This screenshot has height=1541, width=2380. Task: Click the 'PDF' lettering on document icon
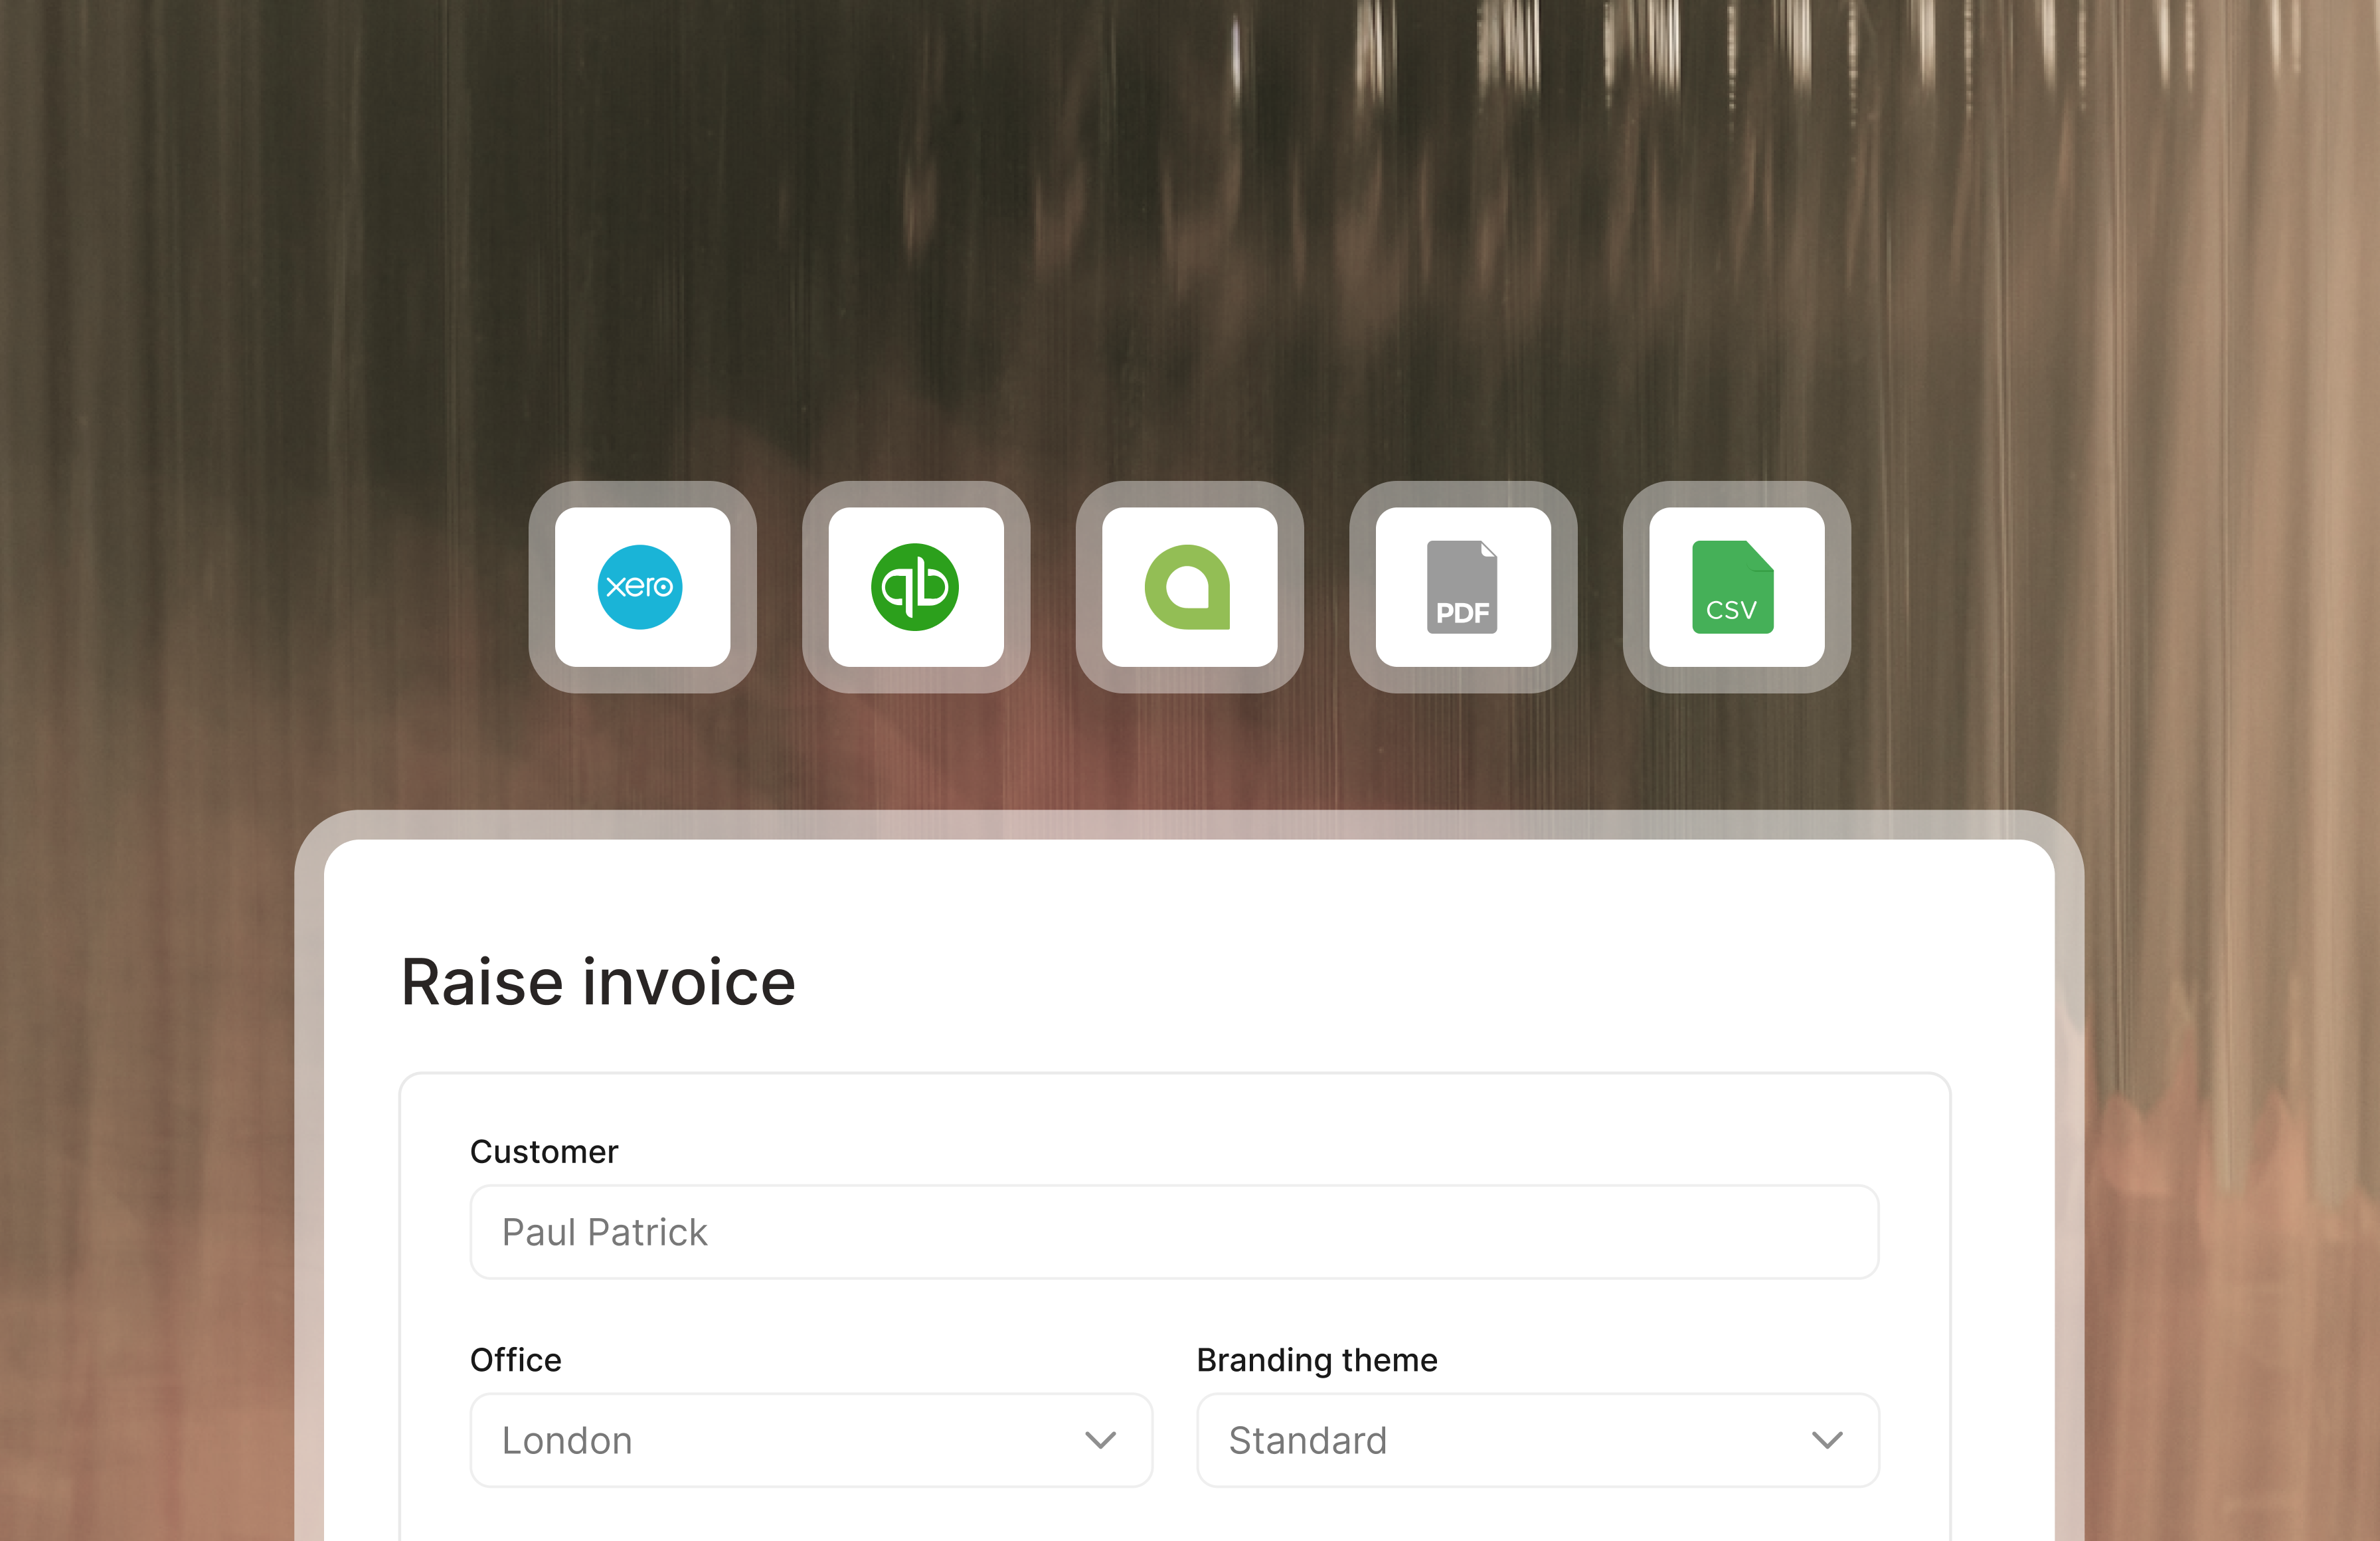1462,613
